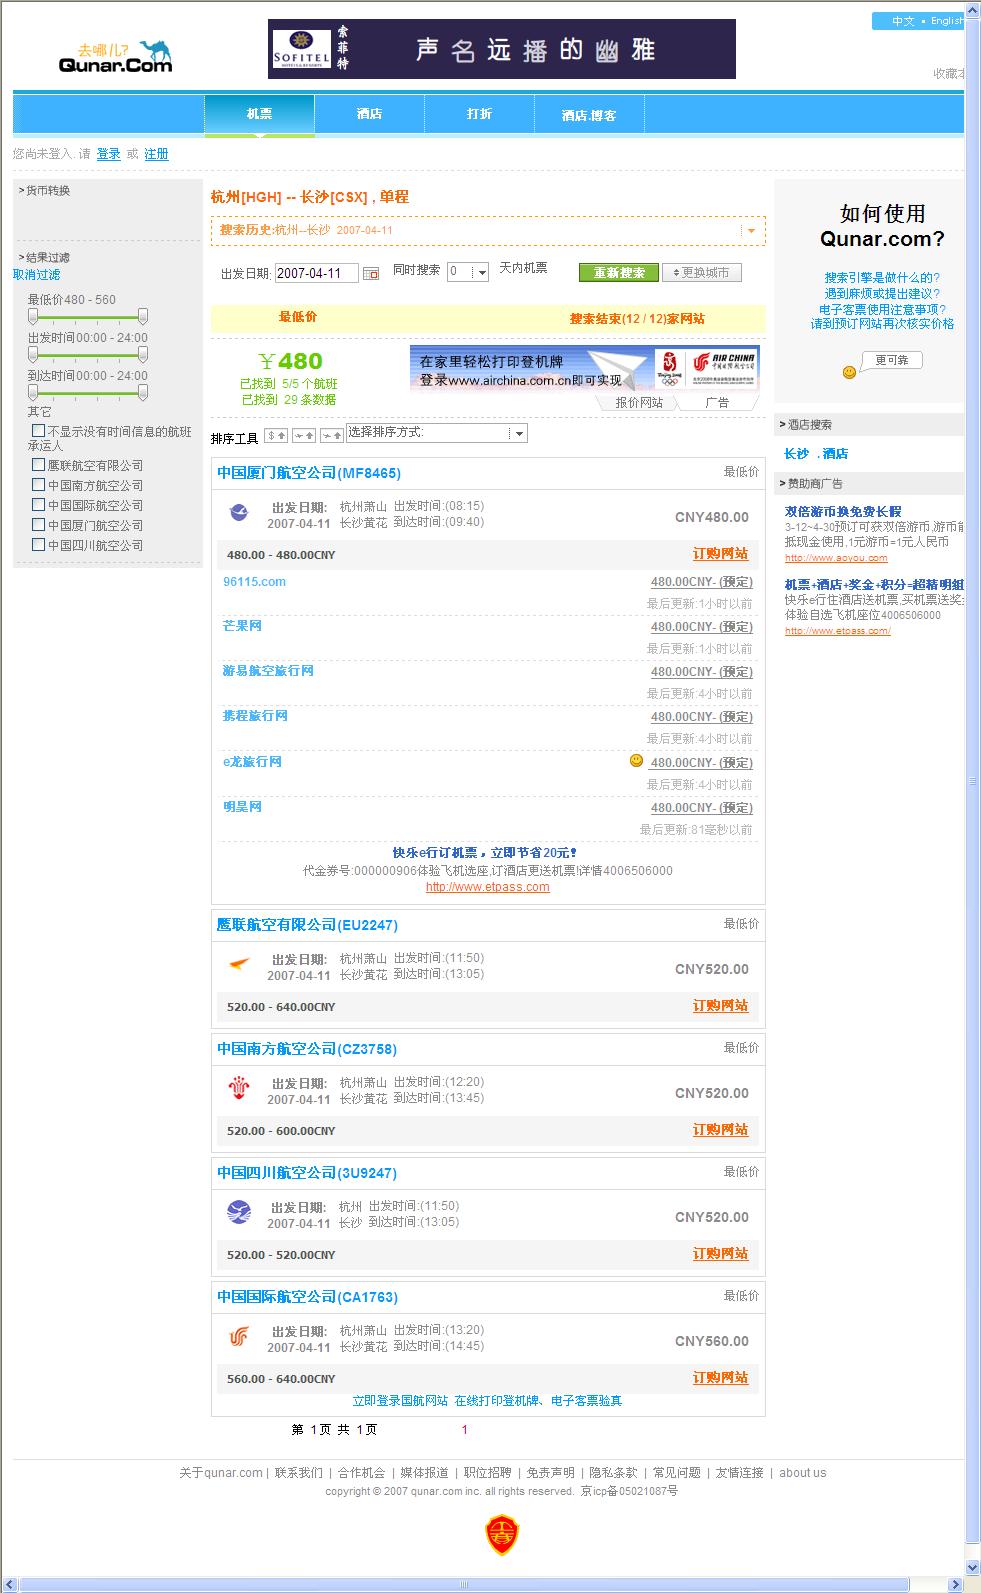Viewport: 981px width, 1593px height.
Task: Open the 双倍游币换免费长假 sponsor ad link
Action: click(x=843, y=512)
